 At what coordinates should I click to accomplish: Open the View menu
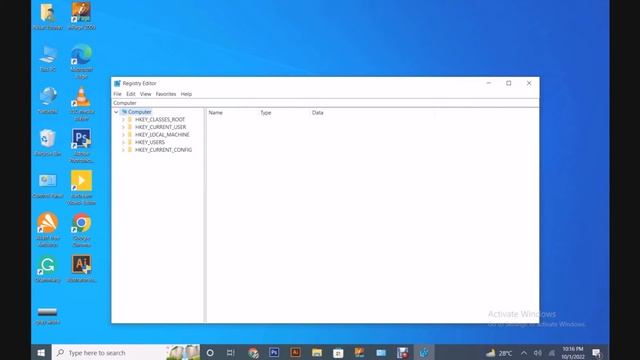pos(145,94)
